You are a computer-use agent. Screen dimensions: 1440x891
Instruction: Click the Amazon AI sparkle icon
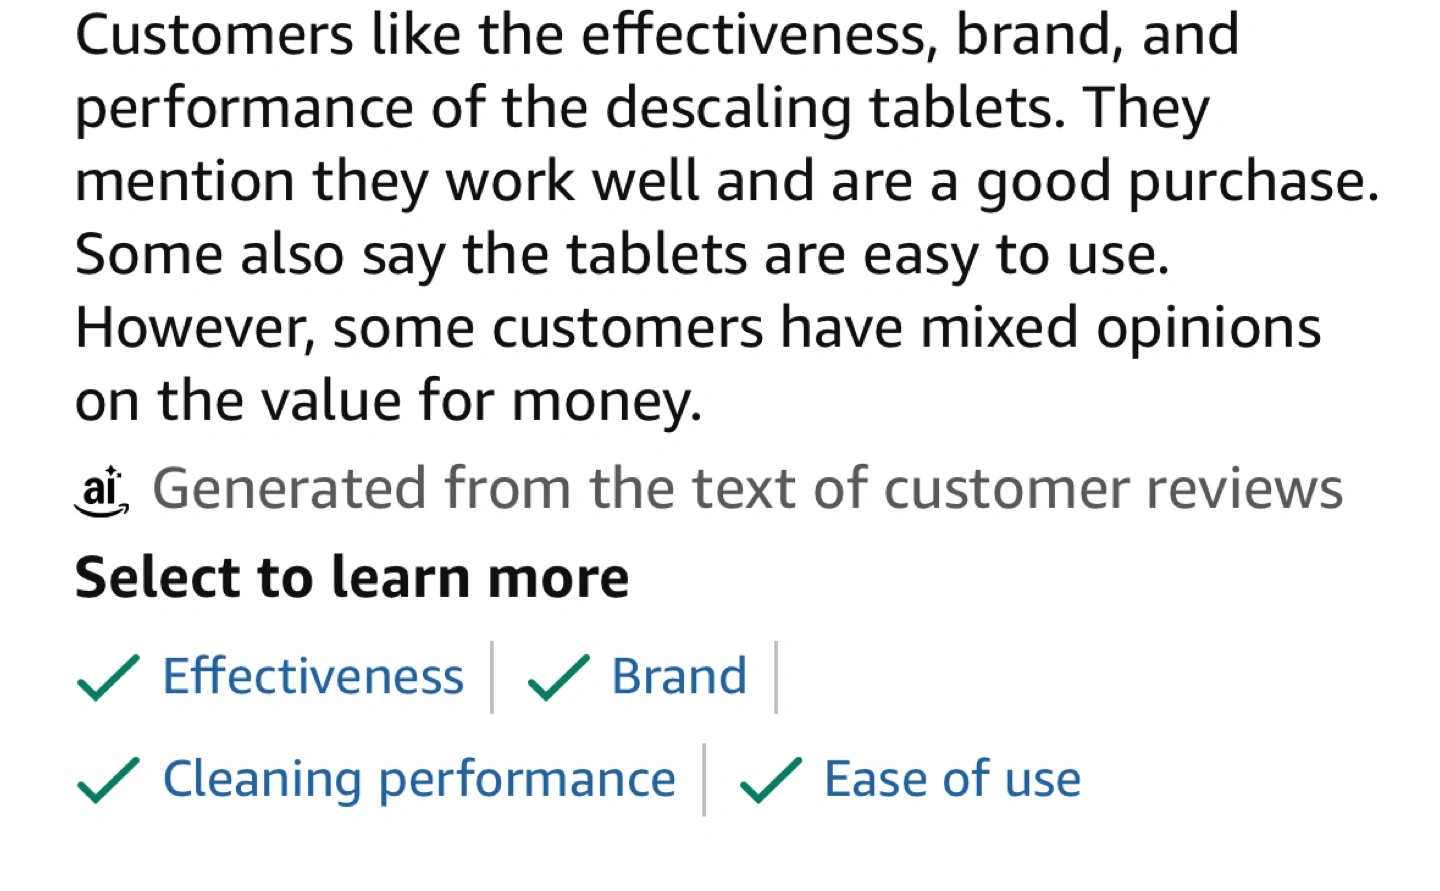click(102, 491)
